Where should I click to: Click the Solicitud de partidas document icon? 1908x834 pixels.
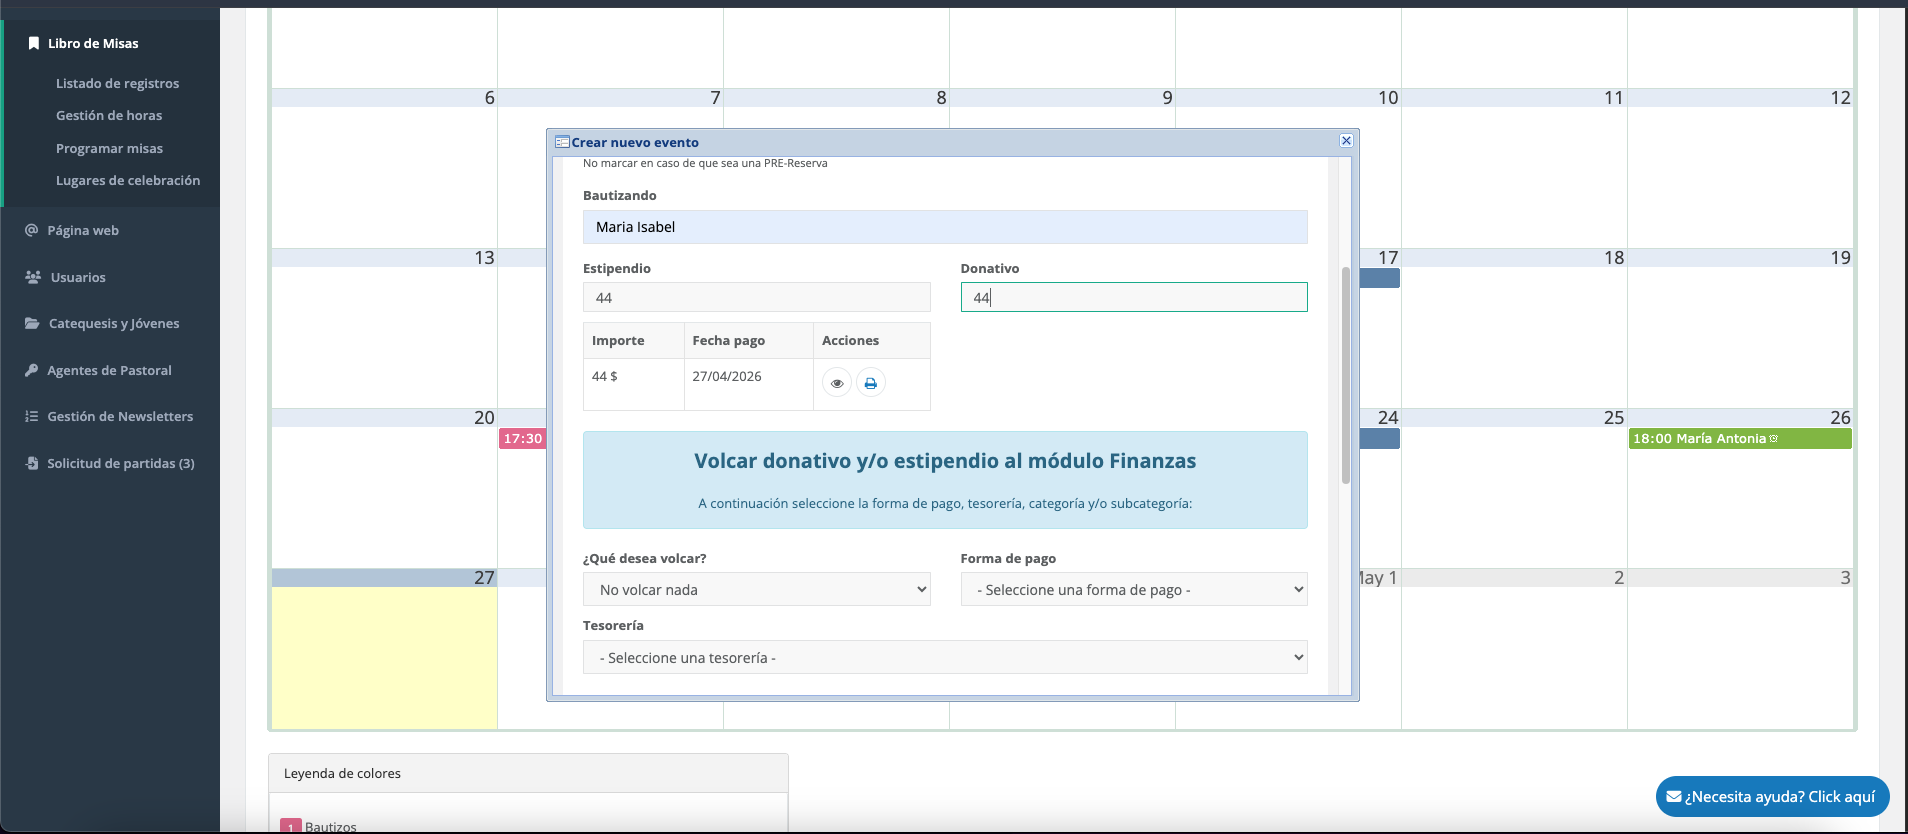(x=32, y=463)
